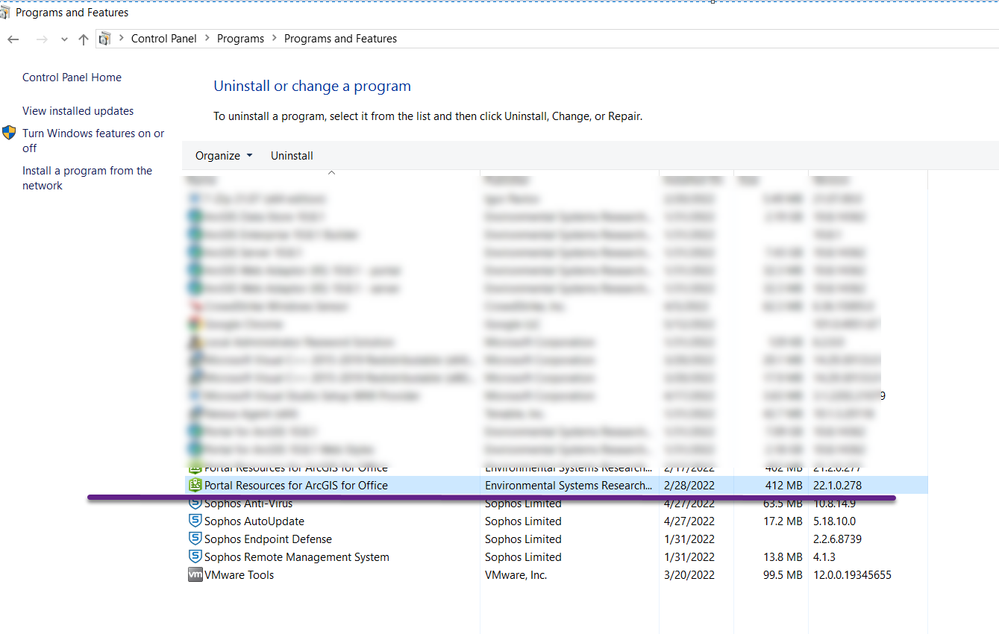999x634 pixels.
Task: Click version 5.18.10.0 cell
Action: click(x=834, y=521)
